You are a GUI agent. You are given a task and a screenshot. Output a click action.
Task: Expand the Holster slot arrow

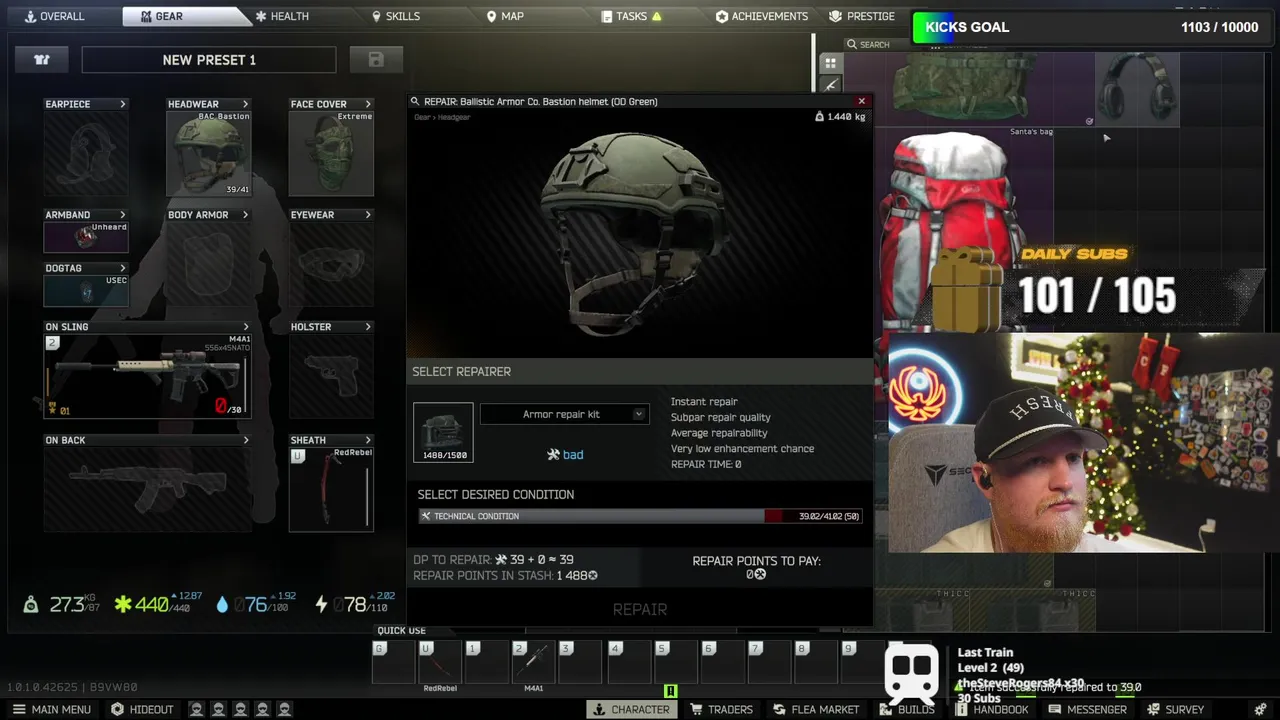[368, 327]
